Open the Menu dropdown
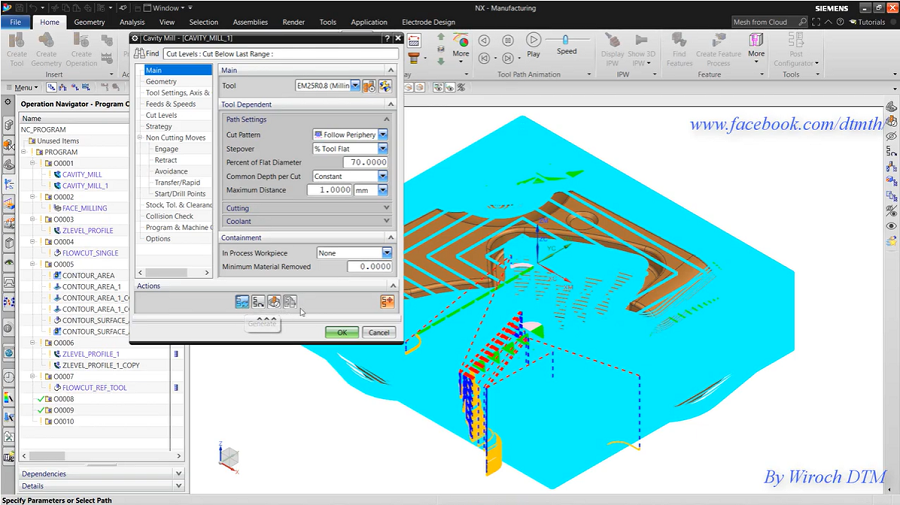The height and width of the screenshot is (505, 900). 22,87
